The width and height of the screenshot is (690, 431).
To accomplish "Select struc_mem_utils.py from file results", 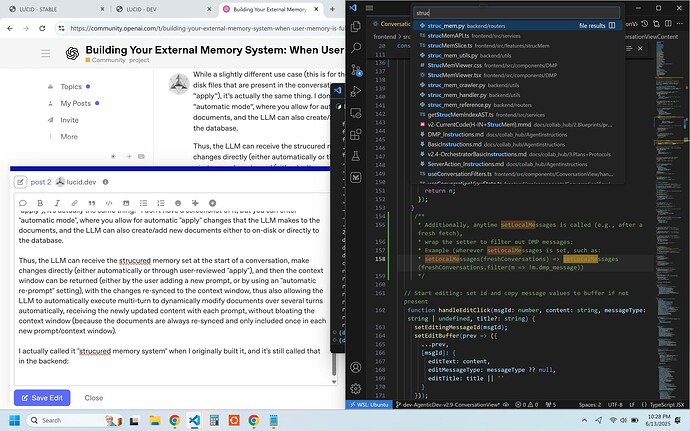I will click(x=517, y=55).
